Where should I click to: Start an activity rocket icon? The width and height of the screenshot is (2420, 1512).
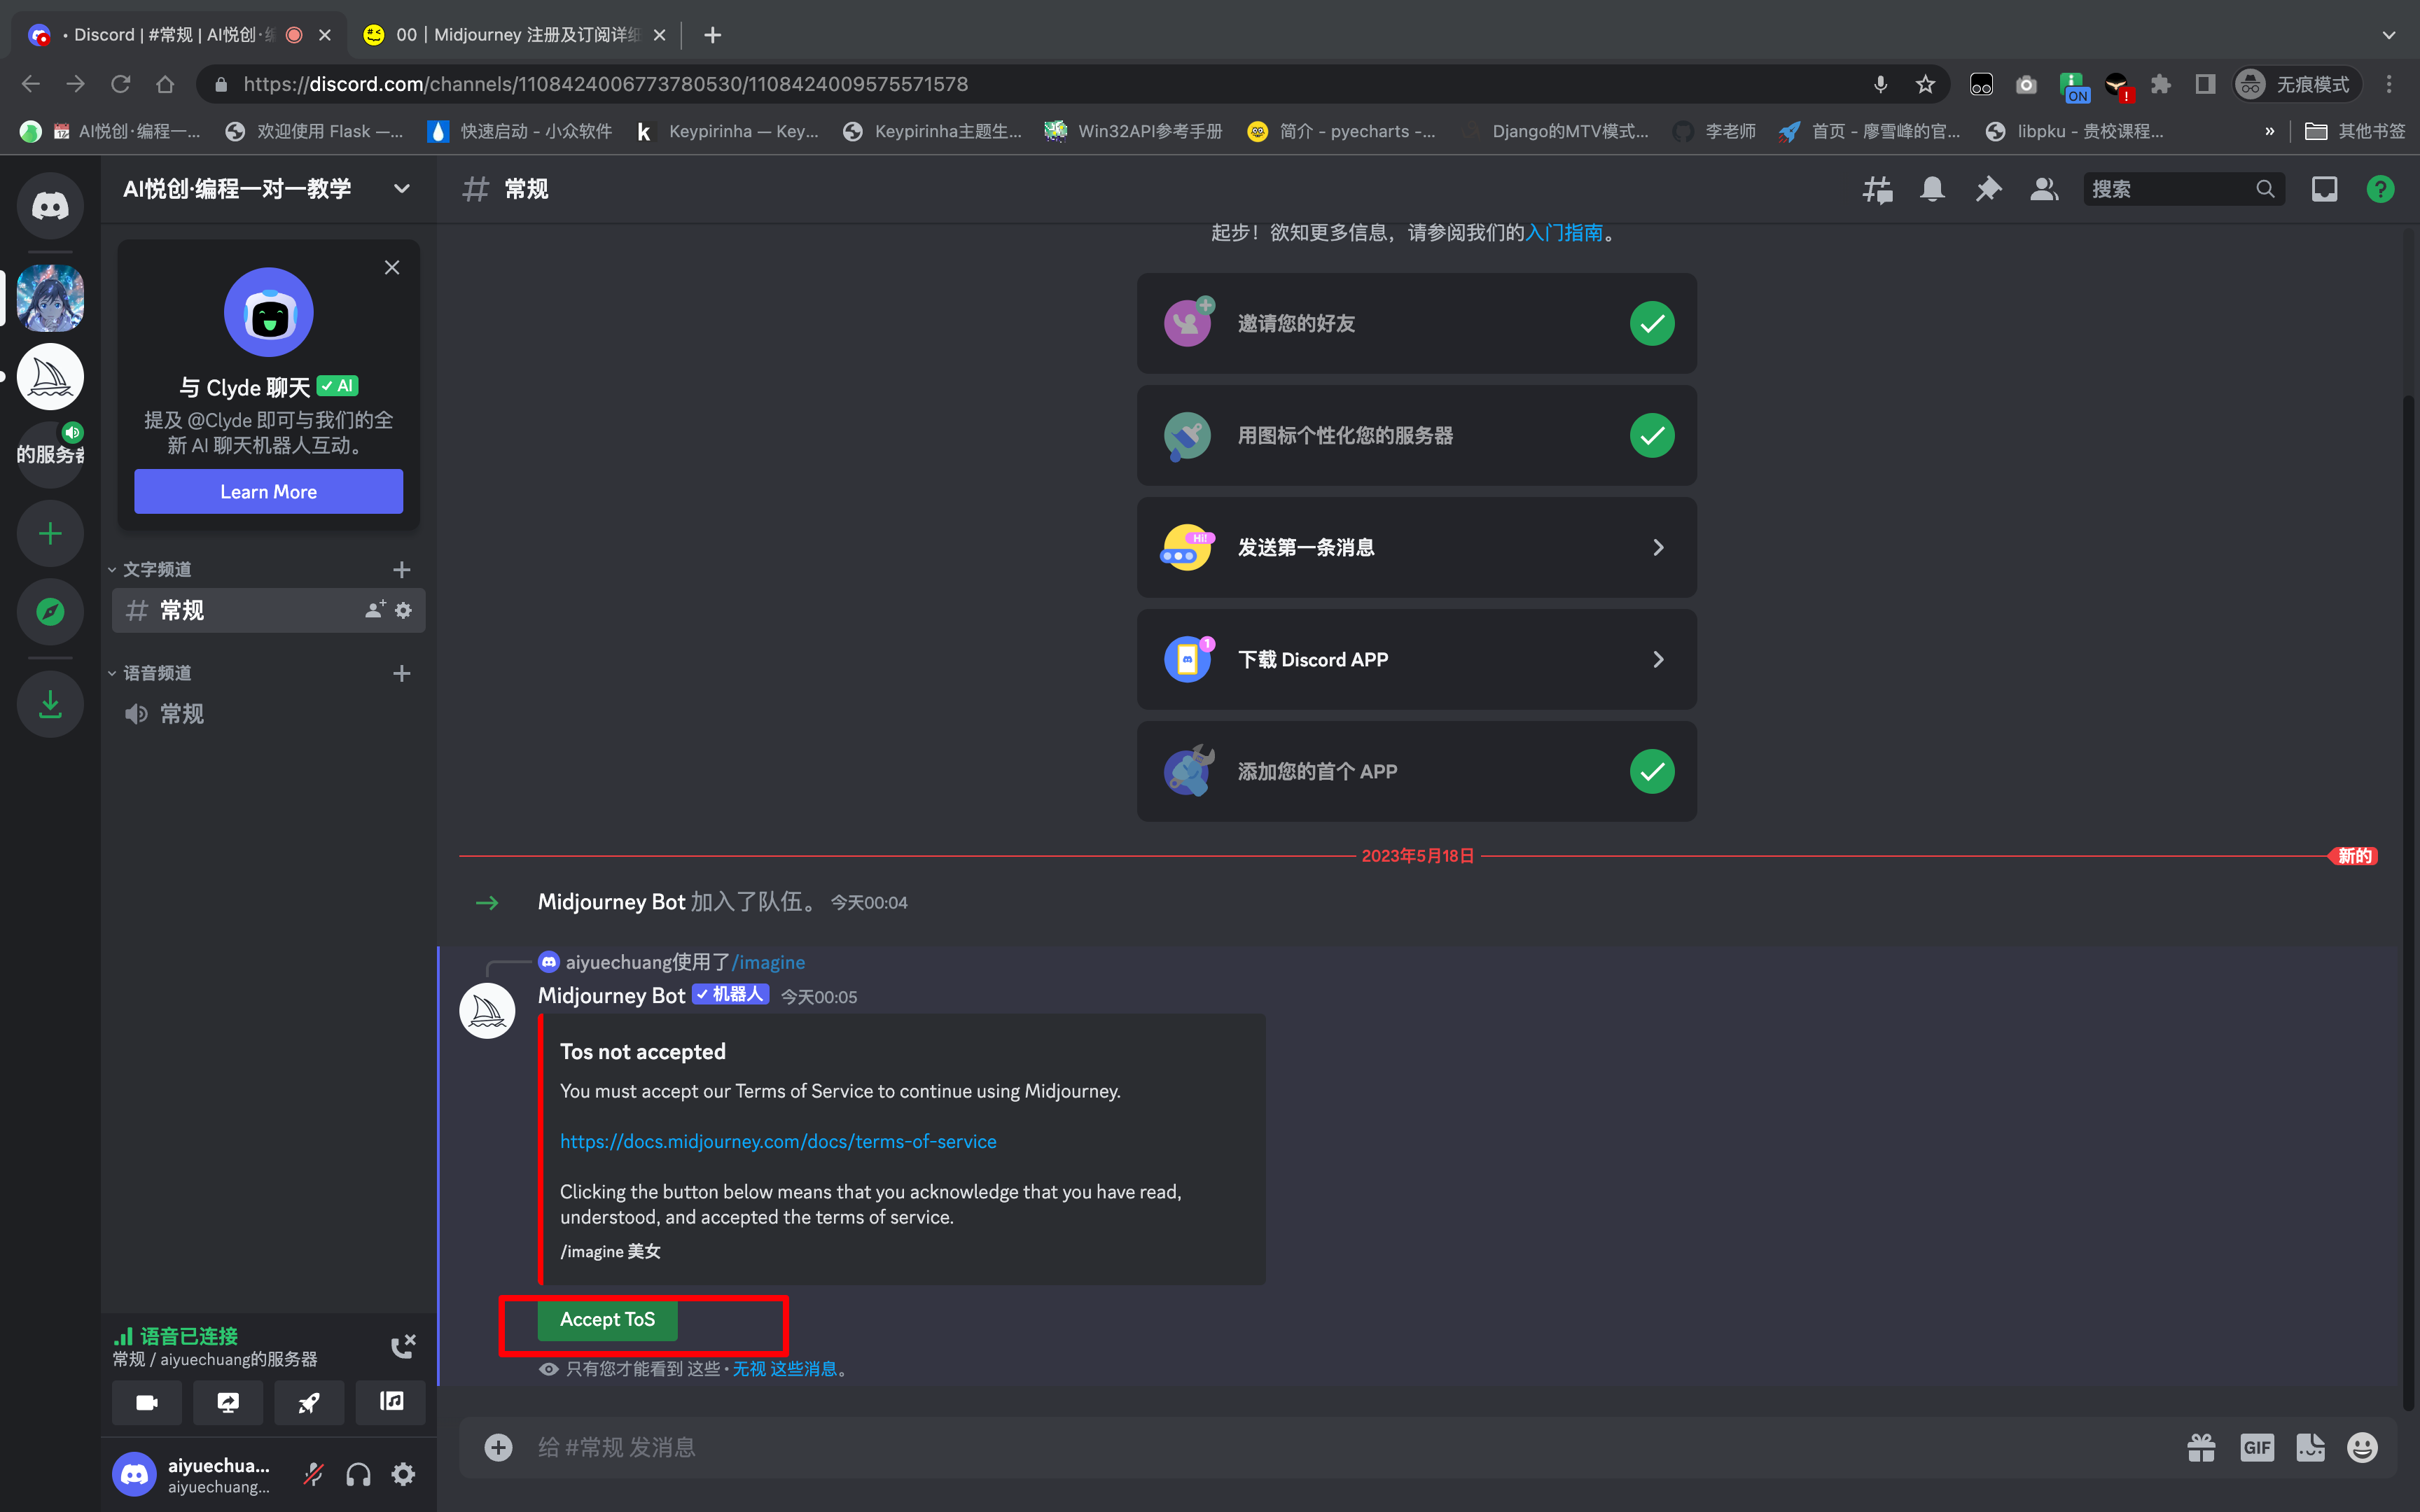(x=309, y=1403)
